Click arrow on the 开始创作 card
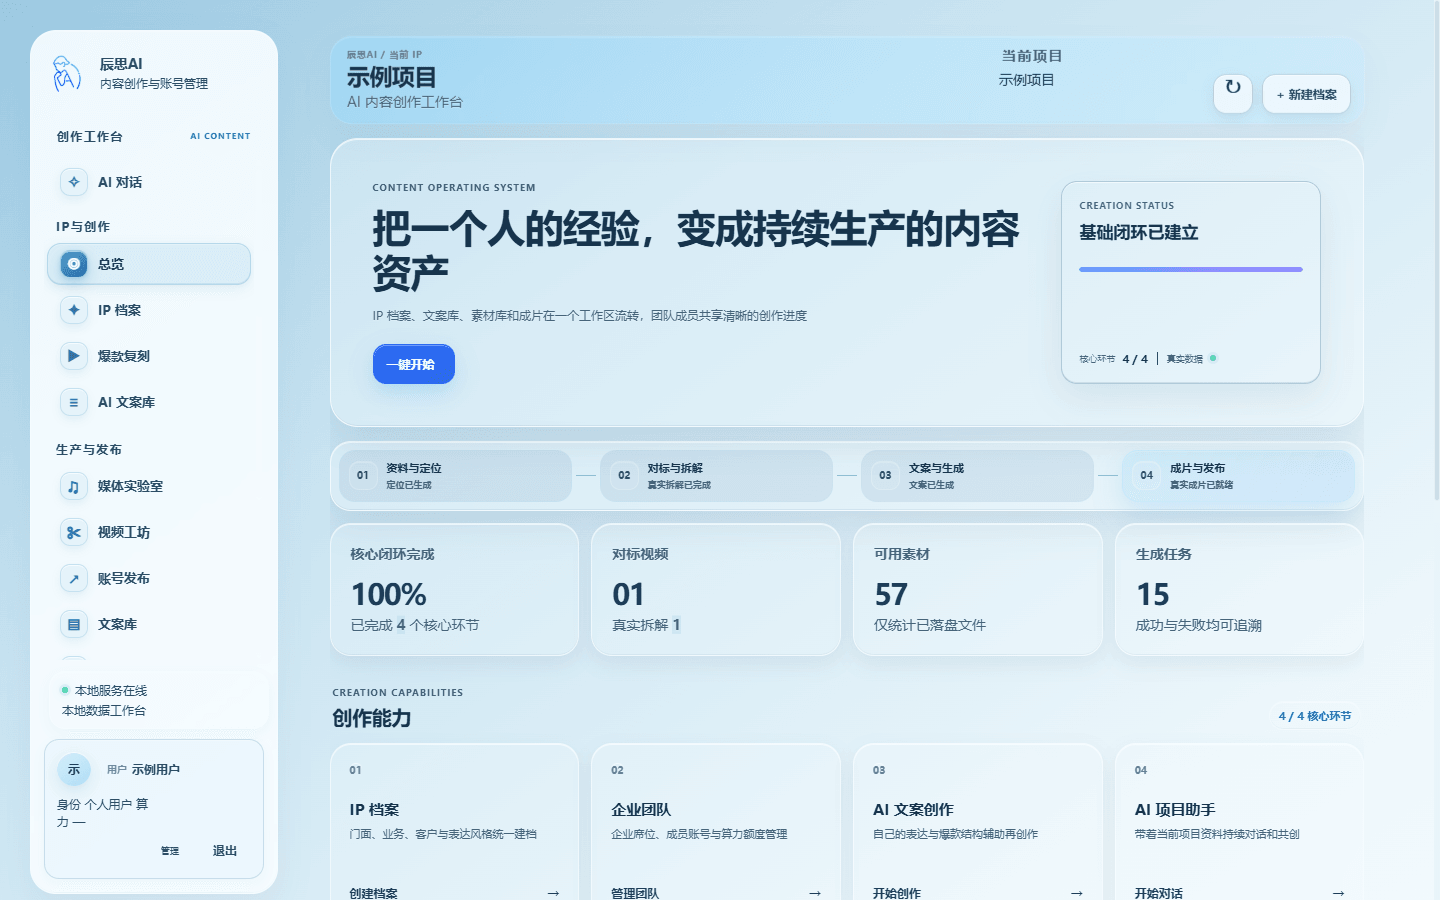The height and width of the screenshot is (900, 1440). coord(1077,893)
